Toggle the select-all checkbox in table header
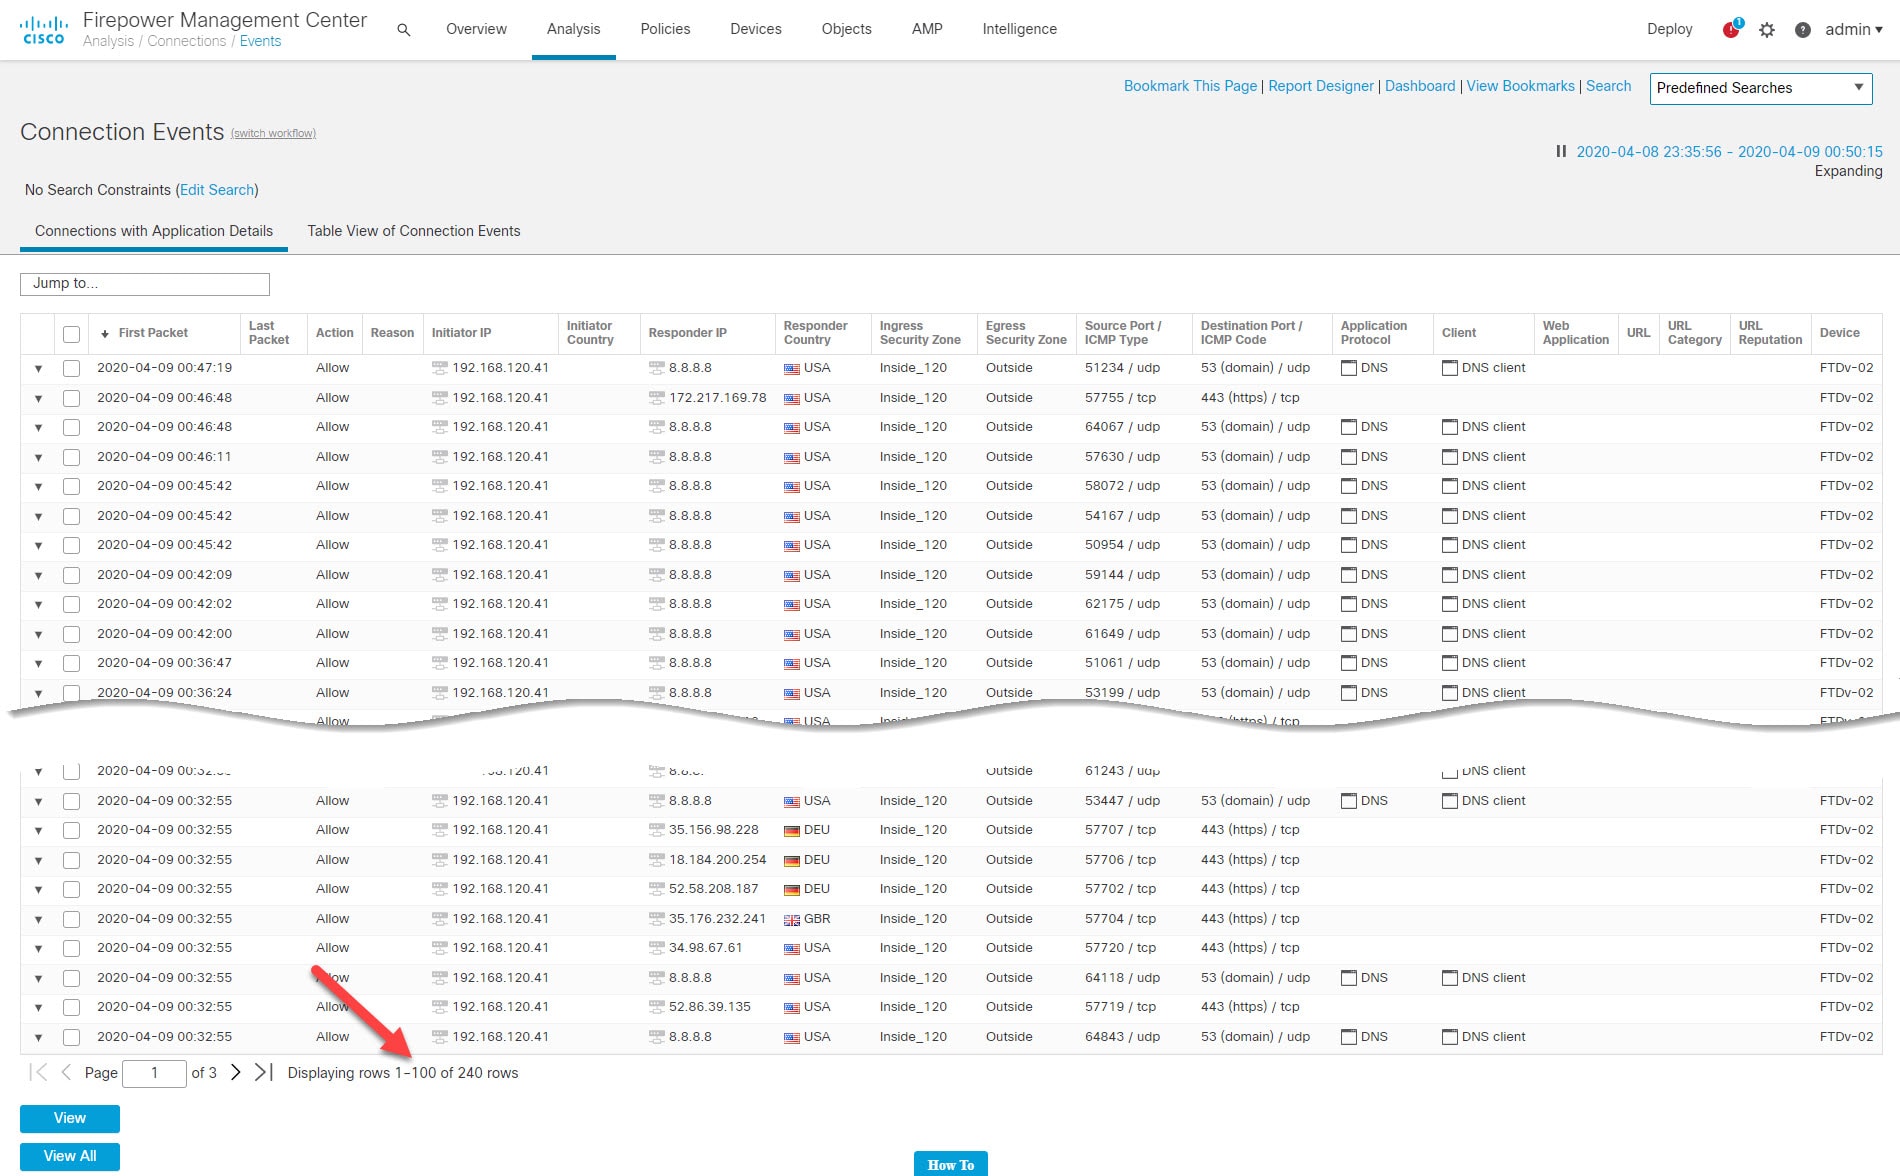This screenshot has width=1900, height=1176. [71, 334]
